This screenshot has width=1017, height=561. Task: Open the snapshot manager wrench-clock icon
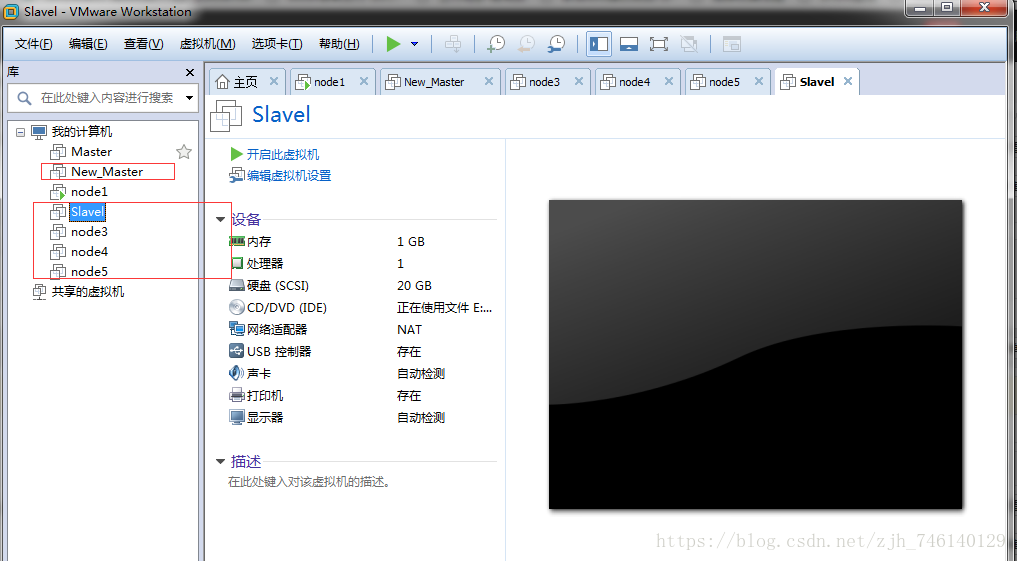(x=556, y=44)
